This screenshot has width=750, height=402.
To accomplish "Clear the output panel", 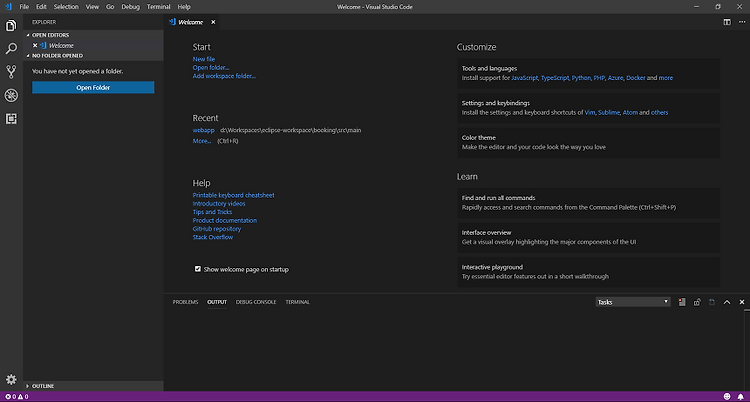I will click(x=682, y=302).
